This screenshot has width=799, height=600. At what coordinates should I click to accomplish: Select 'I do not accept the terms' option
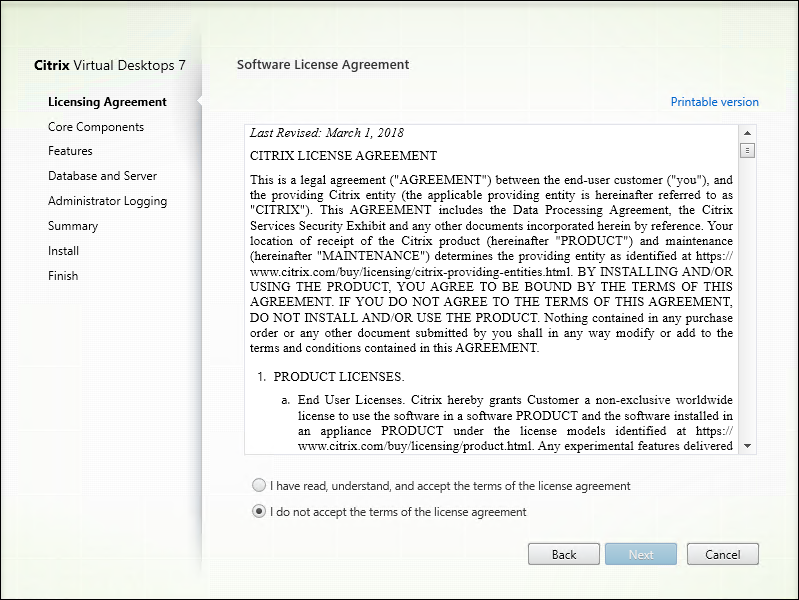pos(260,512)
